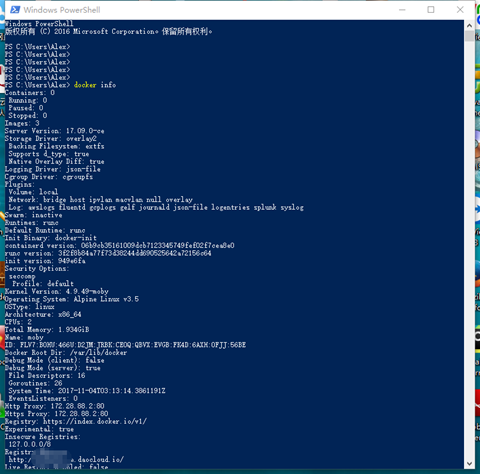
Task: Close the Windows PowerShell window
Action: (460, 10)
